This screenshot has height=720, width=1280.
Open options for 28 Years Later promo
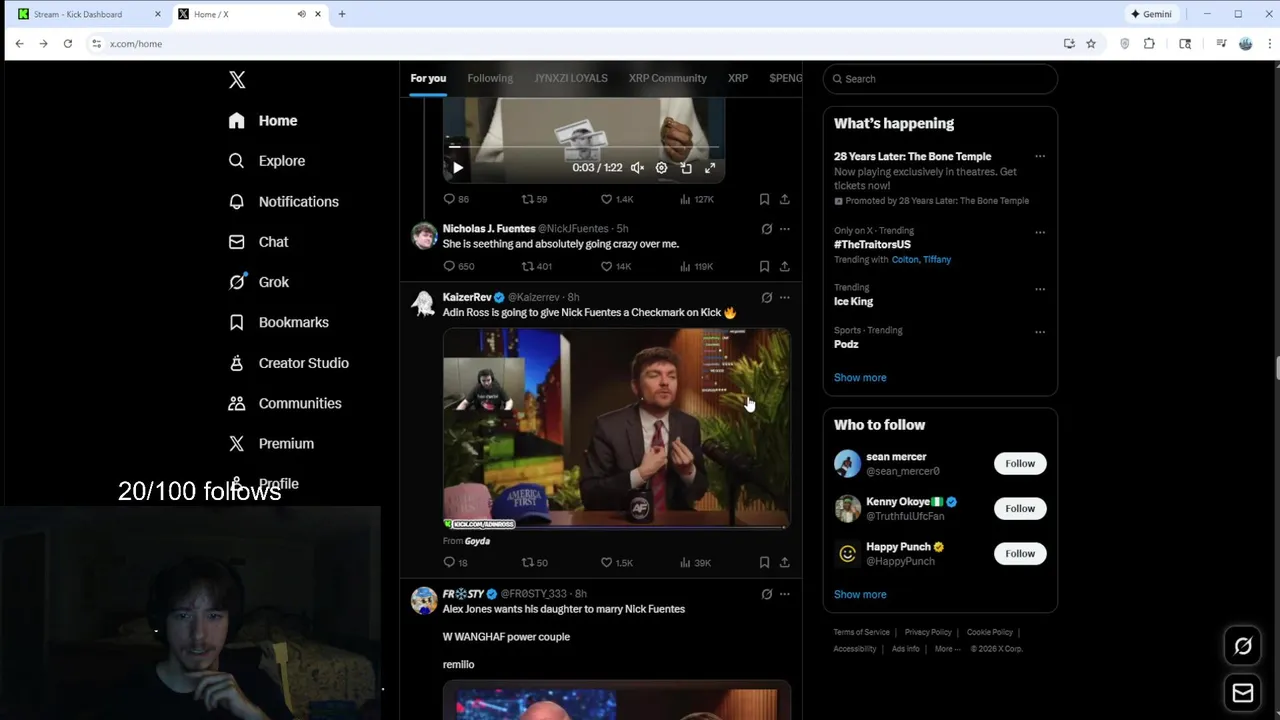click(x=1040, y=157)
